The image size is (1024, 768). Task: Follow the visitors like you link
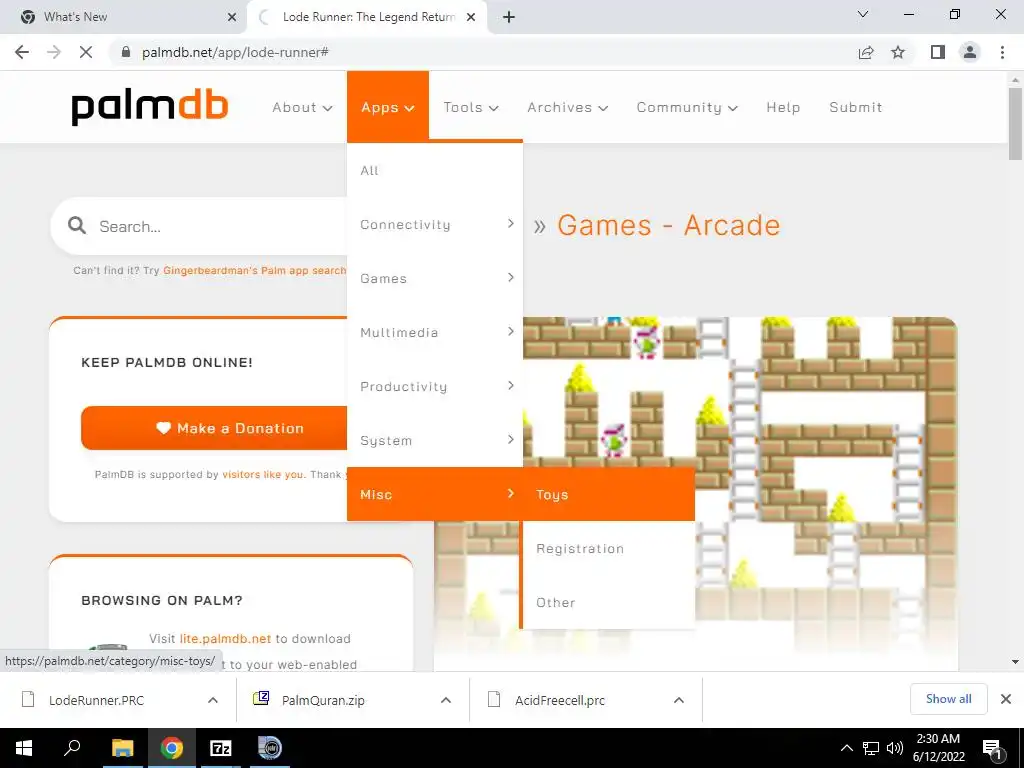coord(263,474)
